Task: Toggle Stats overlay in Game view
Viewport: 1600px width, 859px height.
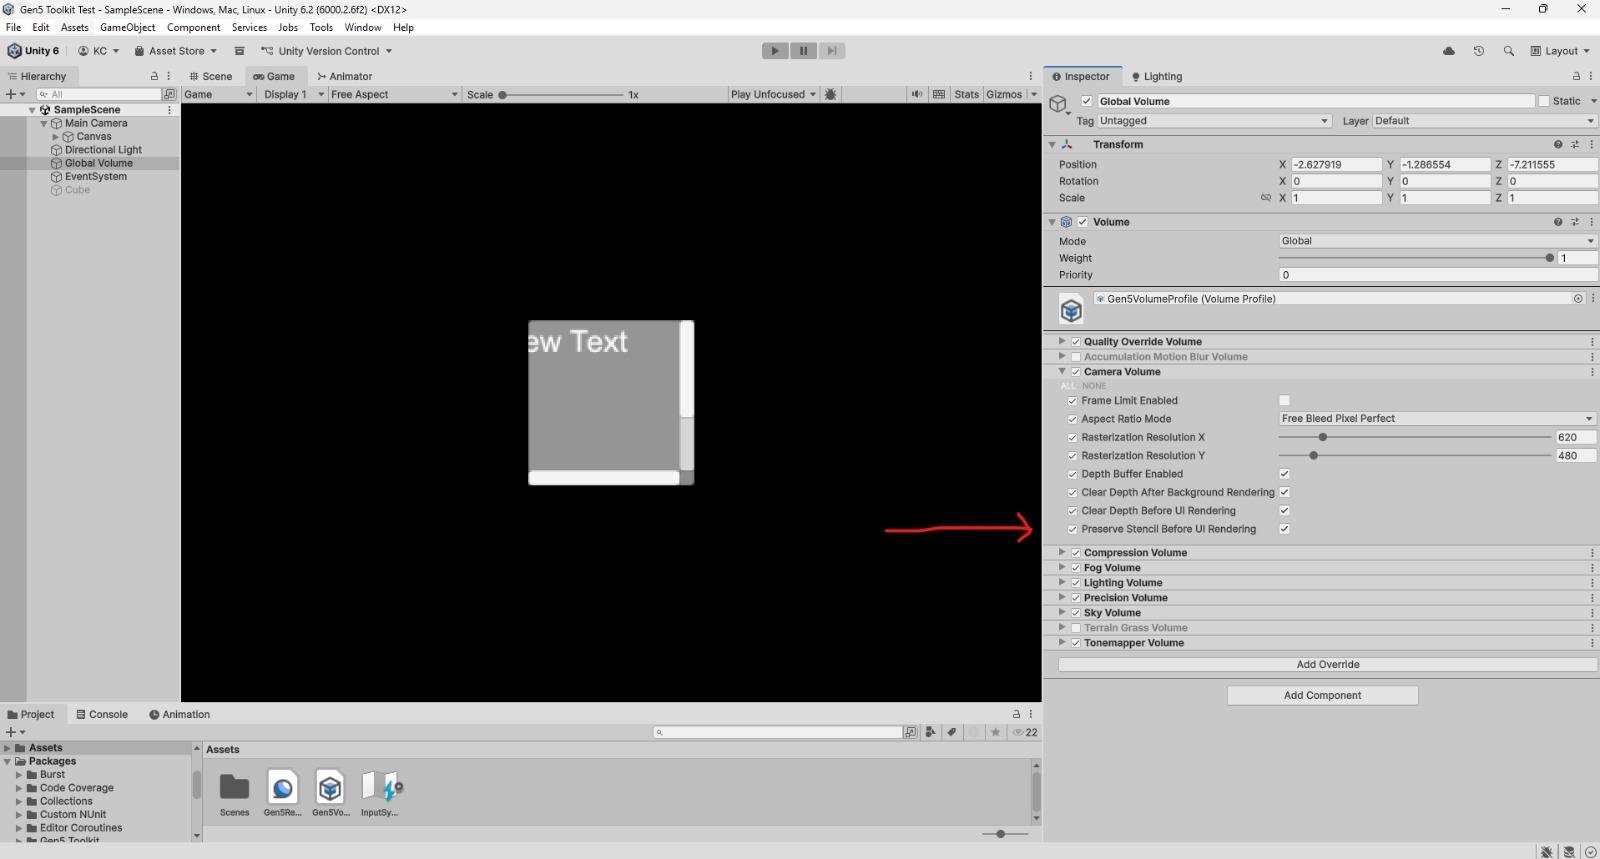Action: (x=966, y=94)
